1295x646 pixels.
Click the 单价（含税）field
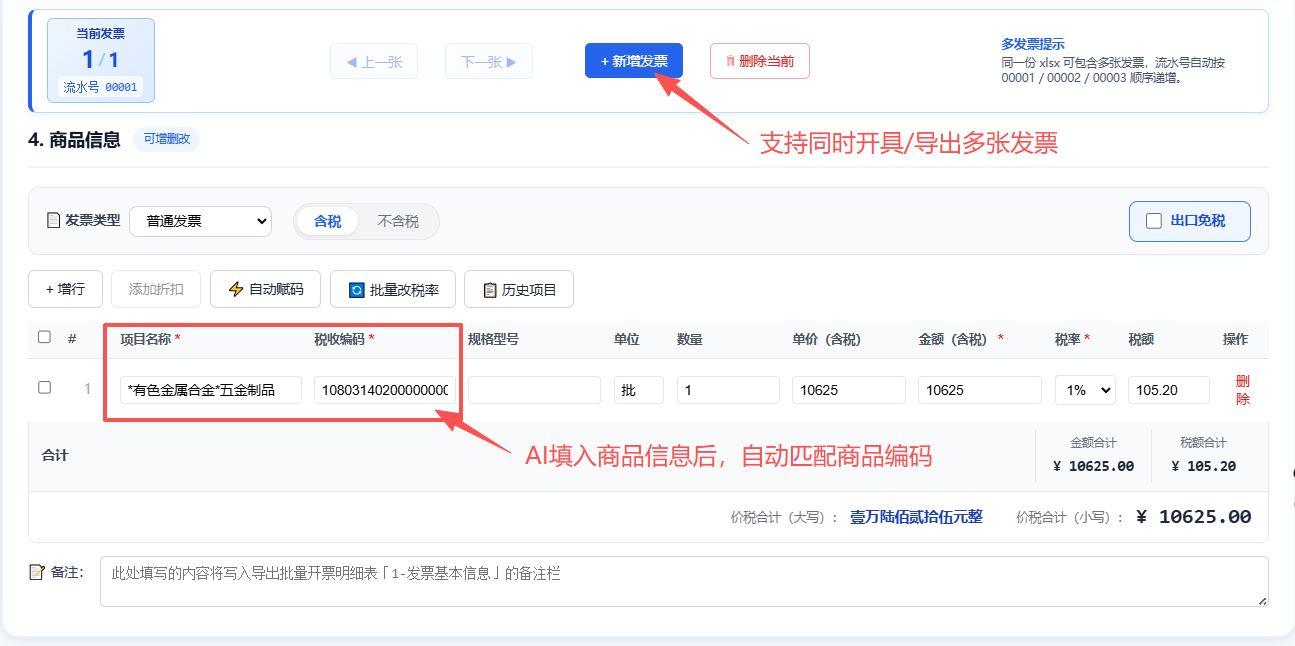coord(849,390)
